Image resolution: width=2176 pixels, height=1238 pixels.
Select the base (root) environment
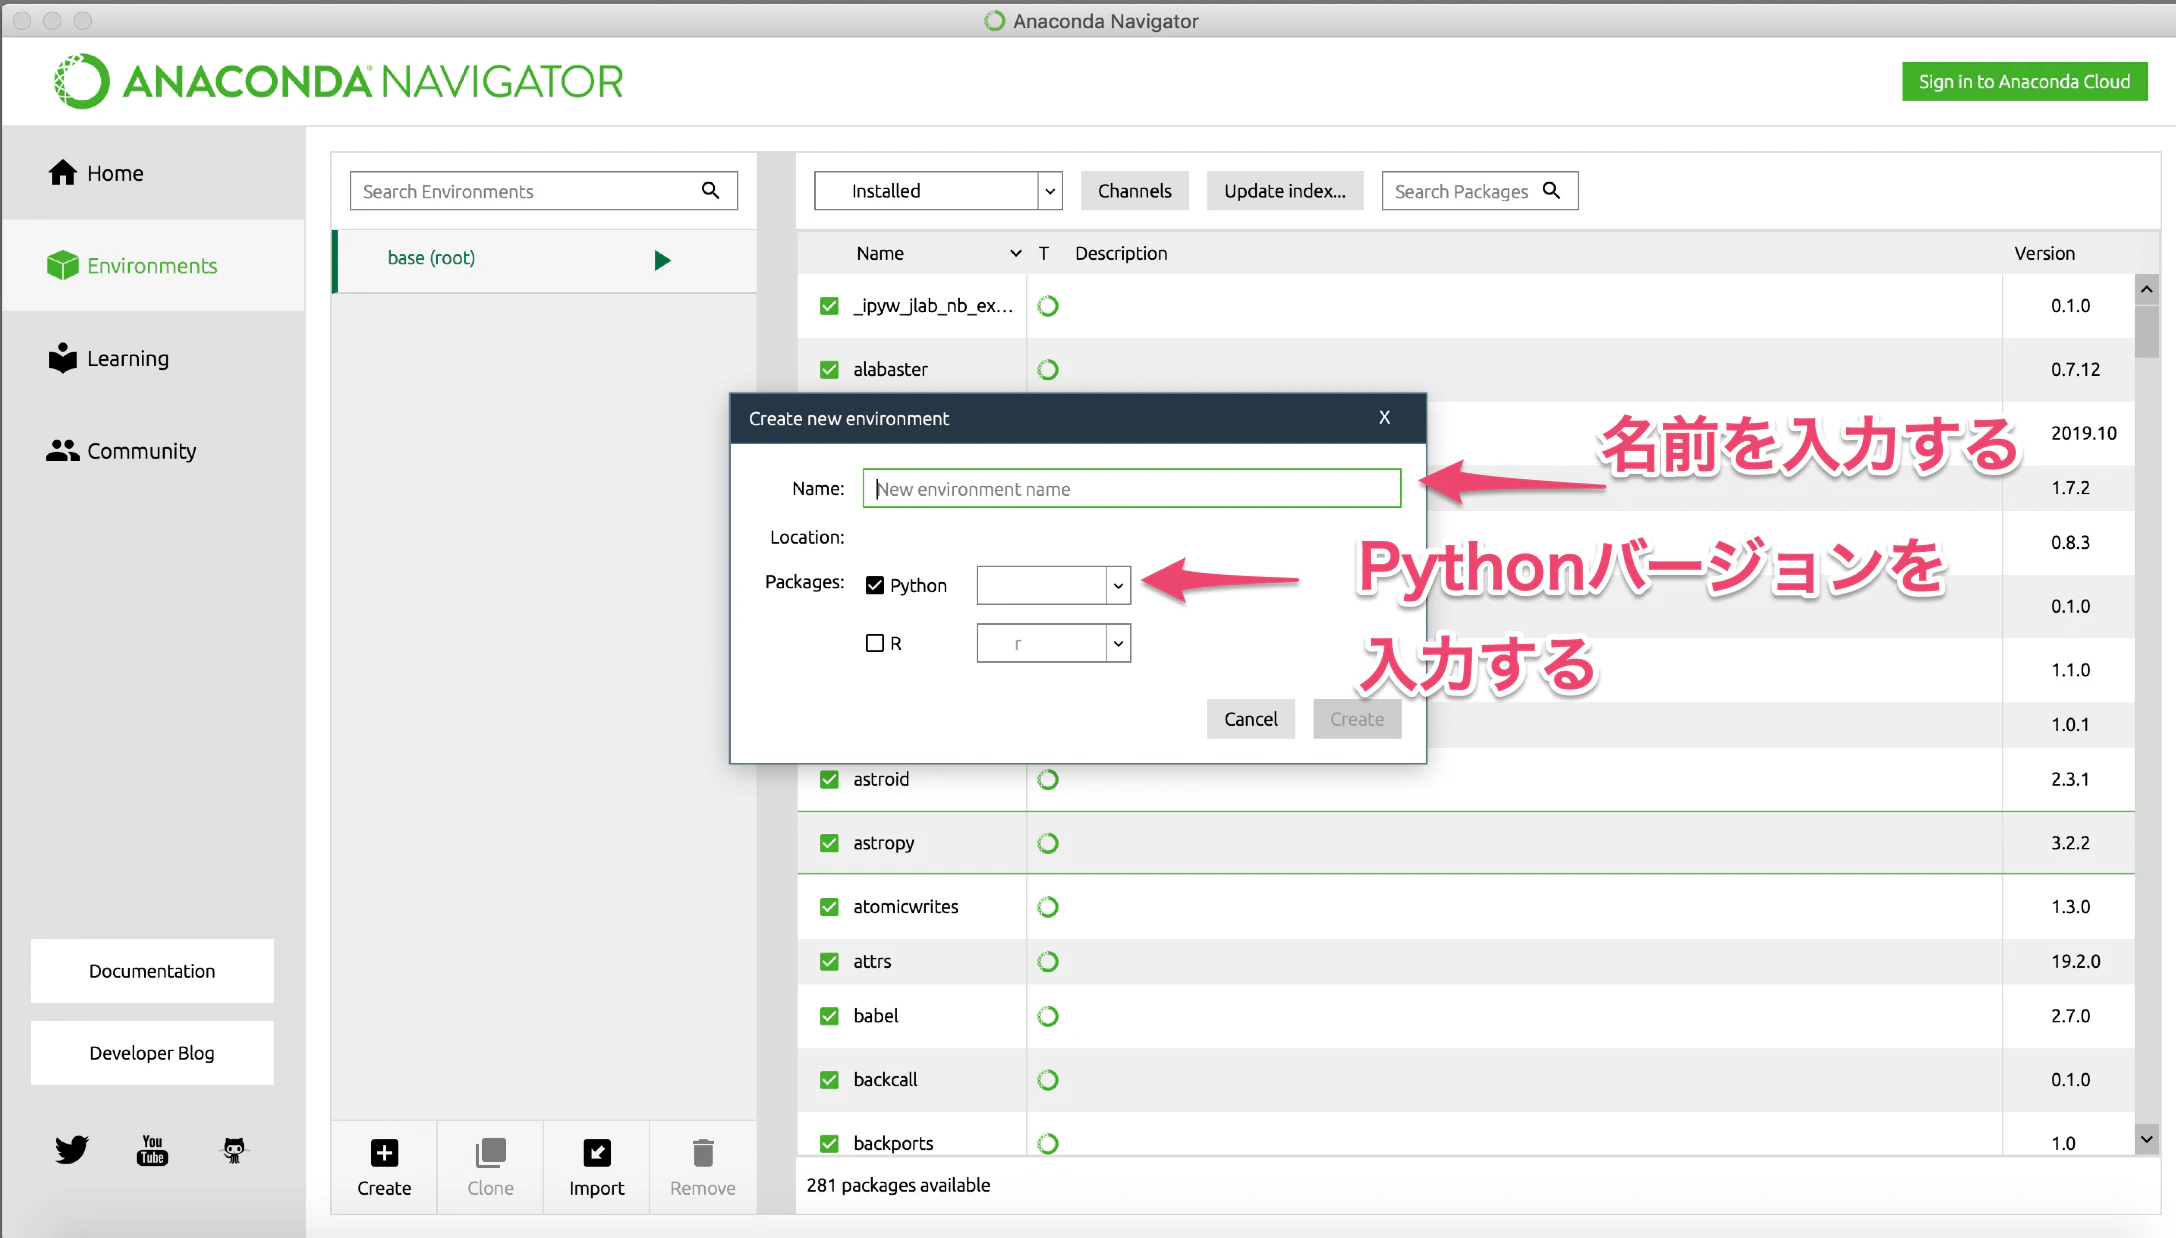pos(545,260)
